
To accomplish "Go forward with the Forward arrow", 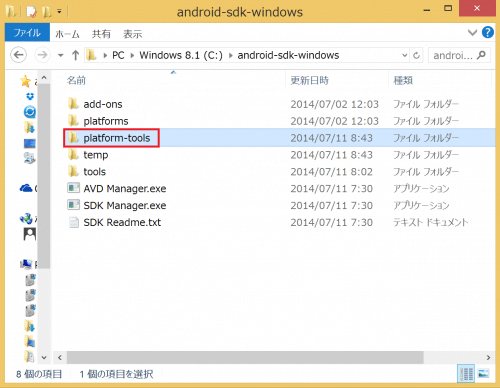I will point(42,55).
